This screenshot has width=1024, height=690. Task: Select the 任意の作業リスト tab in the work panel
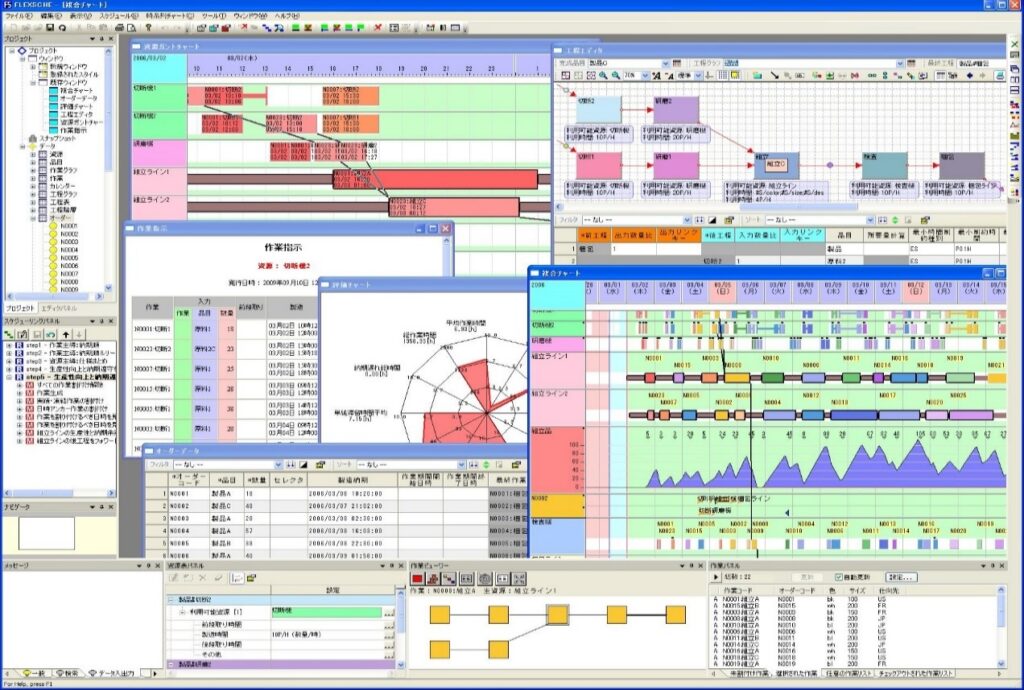848,673
